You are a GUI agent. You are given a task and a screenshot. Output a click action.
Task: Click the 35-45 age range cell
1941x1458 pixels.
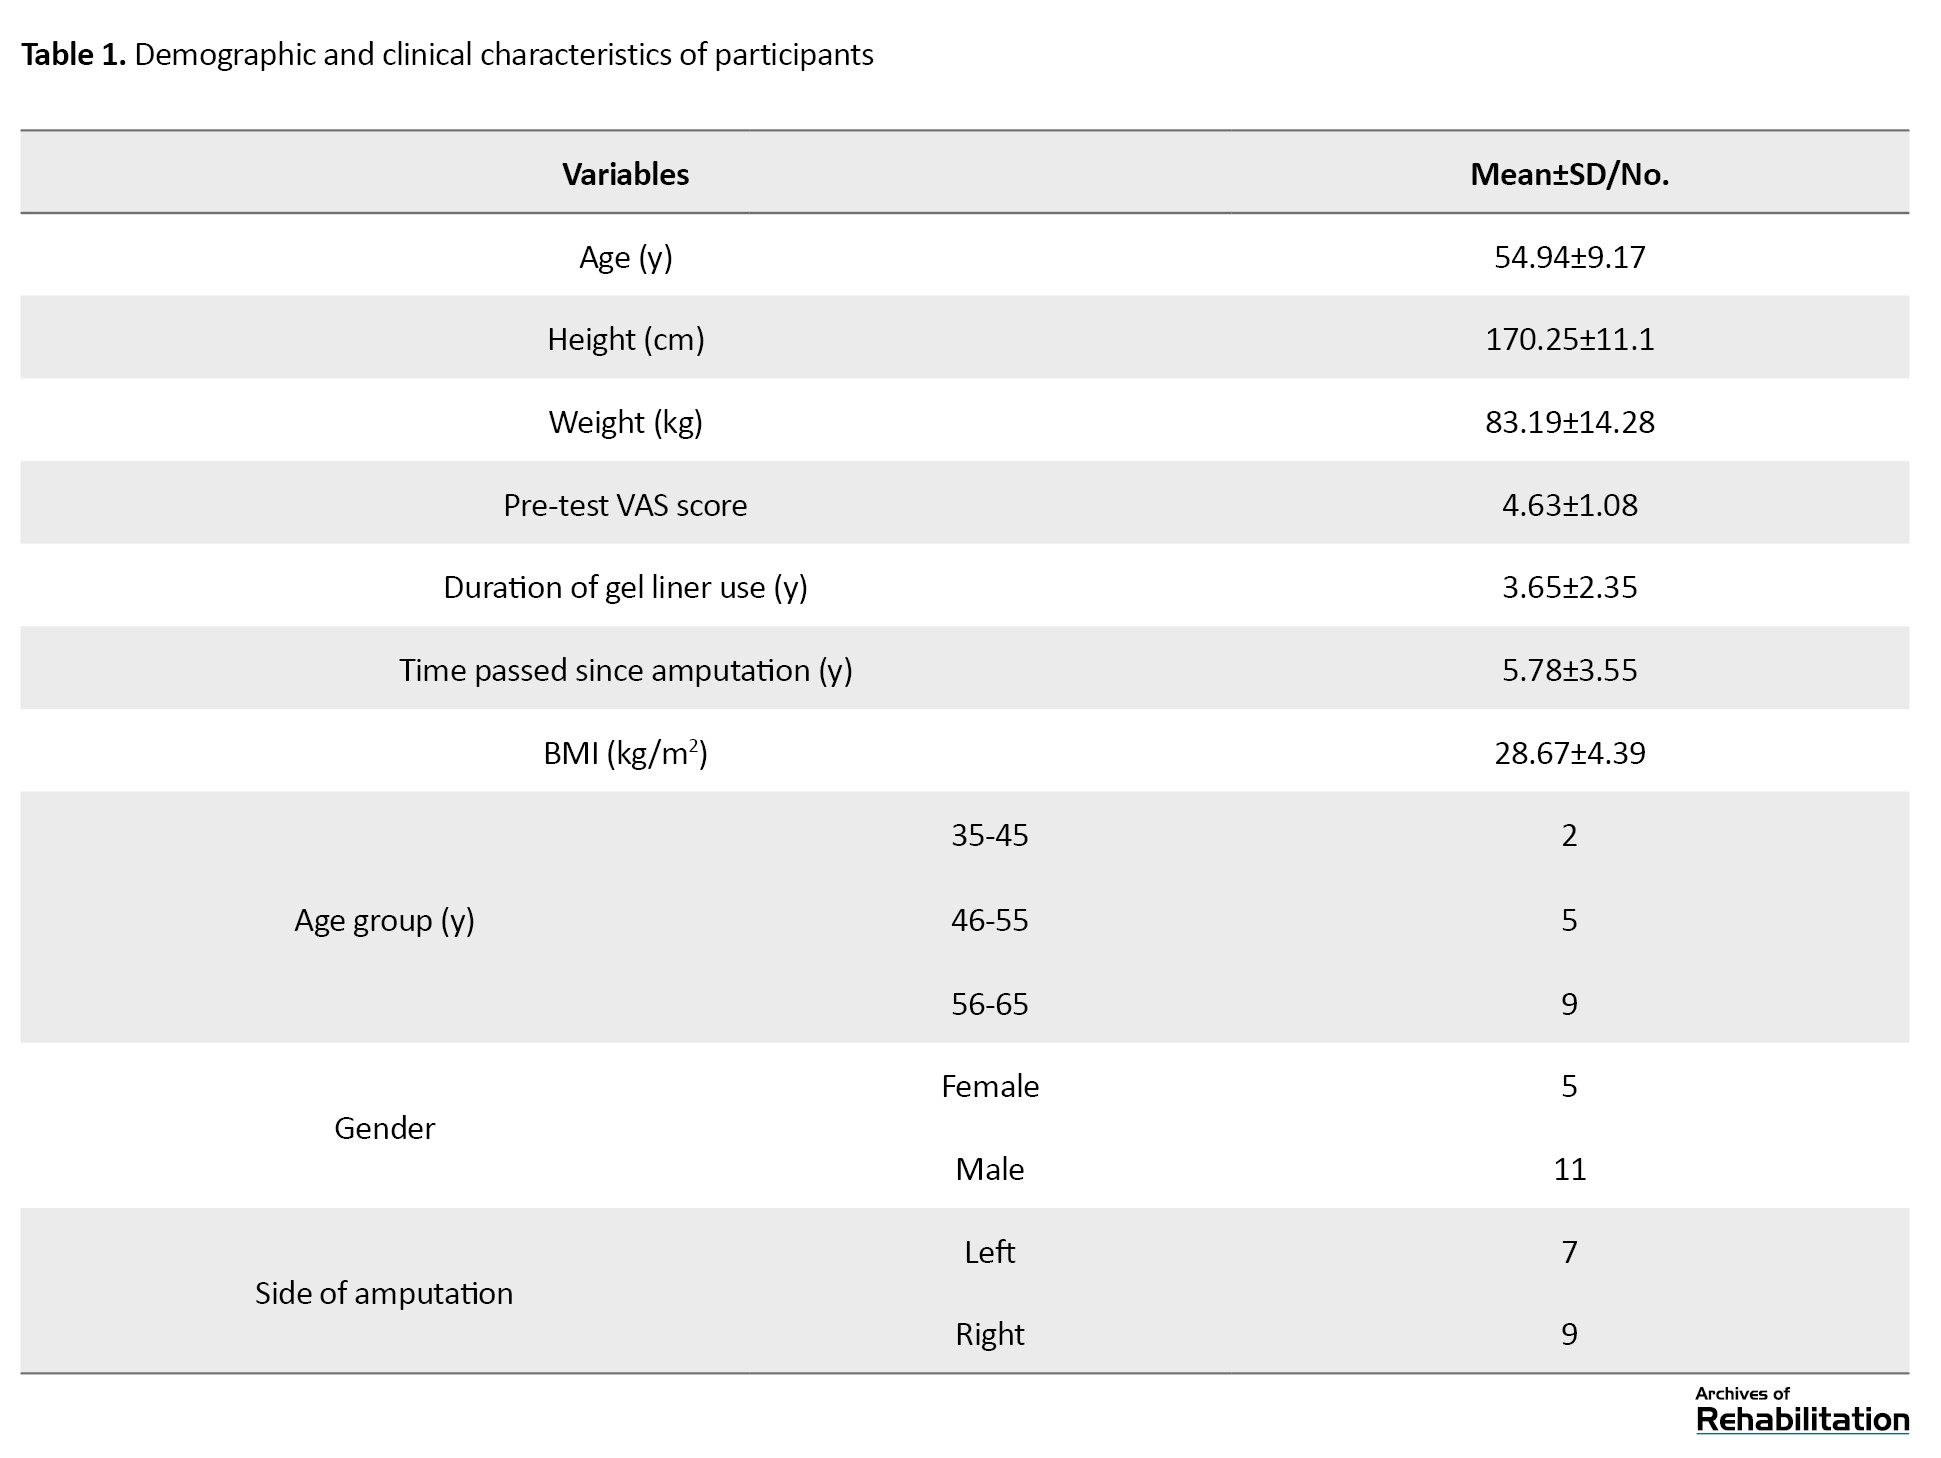(x=989, y=835)
